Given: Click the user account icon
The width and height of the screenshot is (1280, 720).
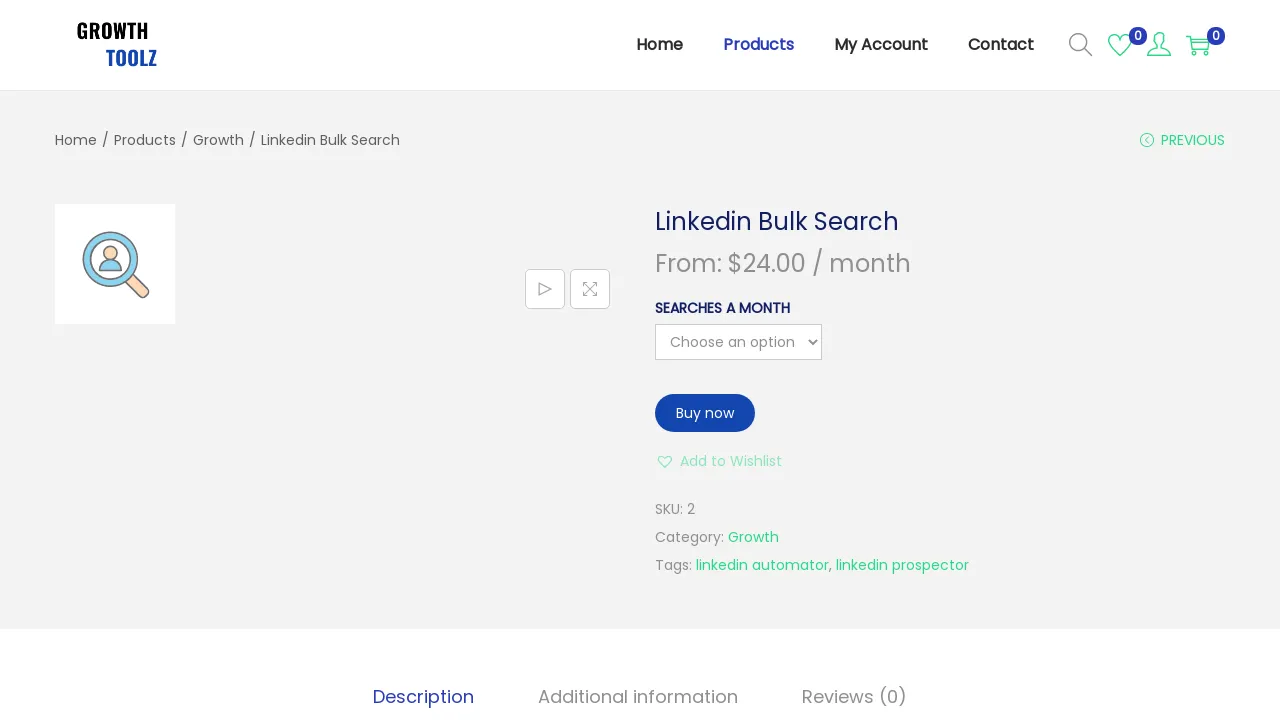Looking at the screenshot, I should pyautogui.click(x=1159, y=45).
